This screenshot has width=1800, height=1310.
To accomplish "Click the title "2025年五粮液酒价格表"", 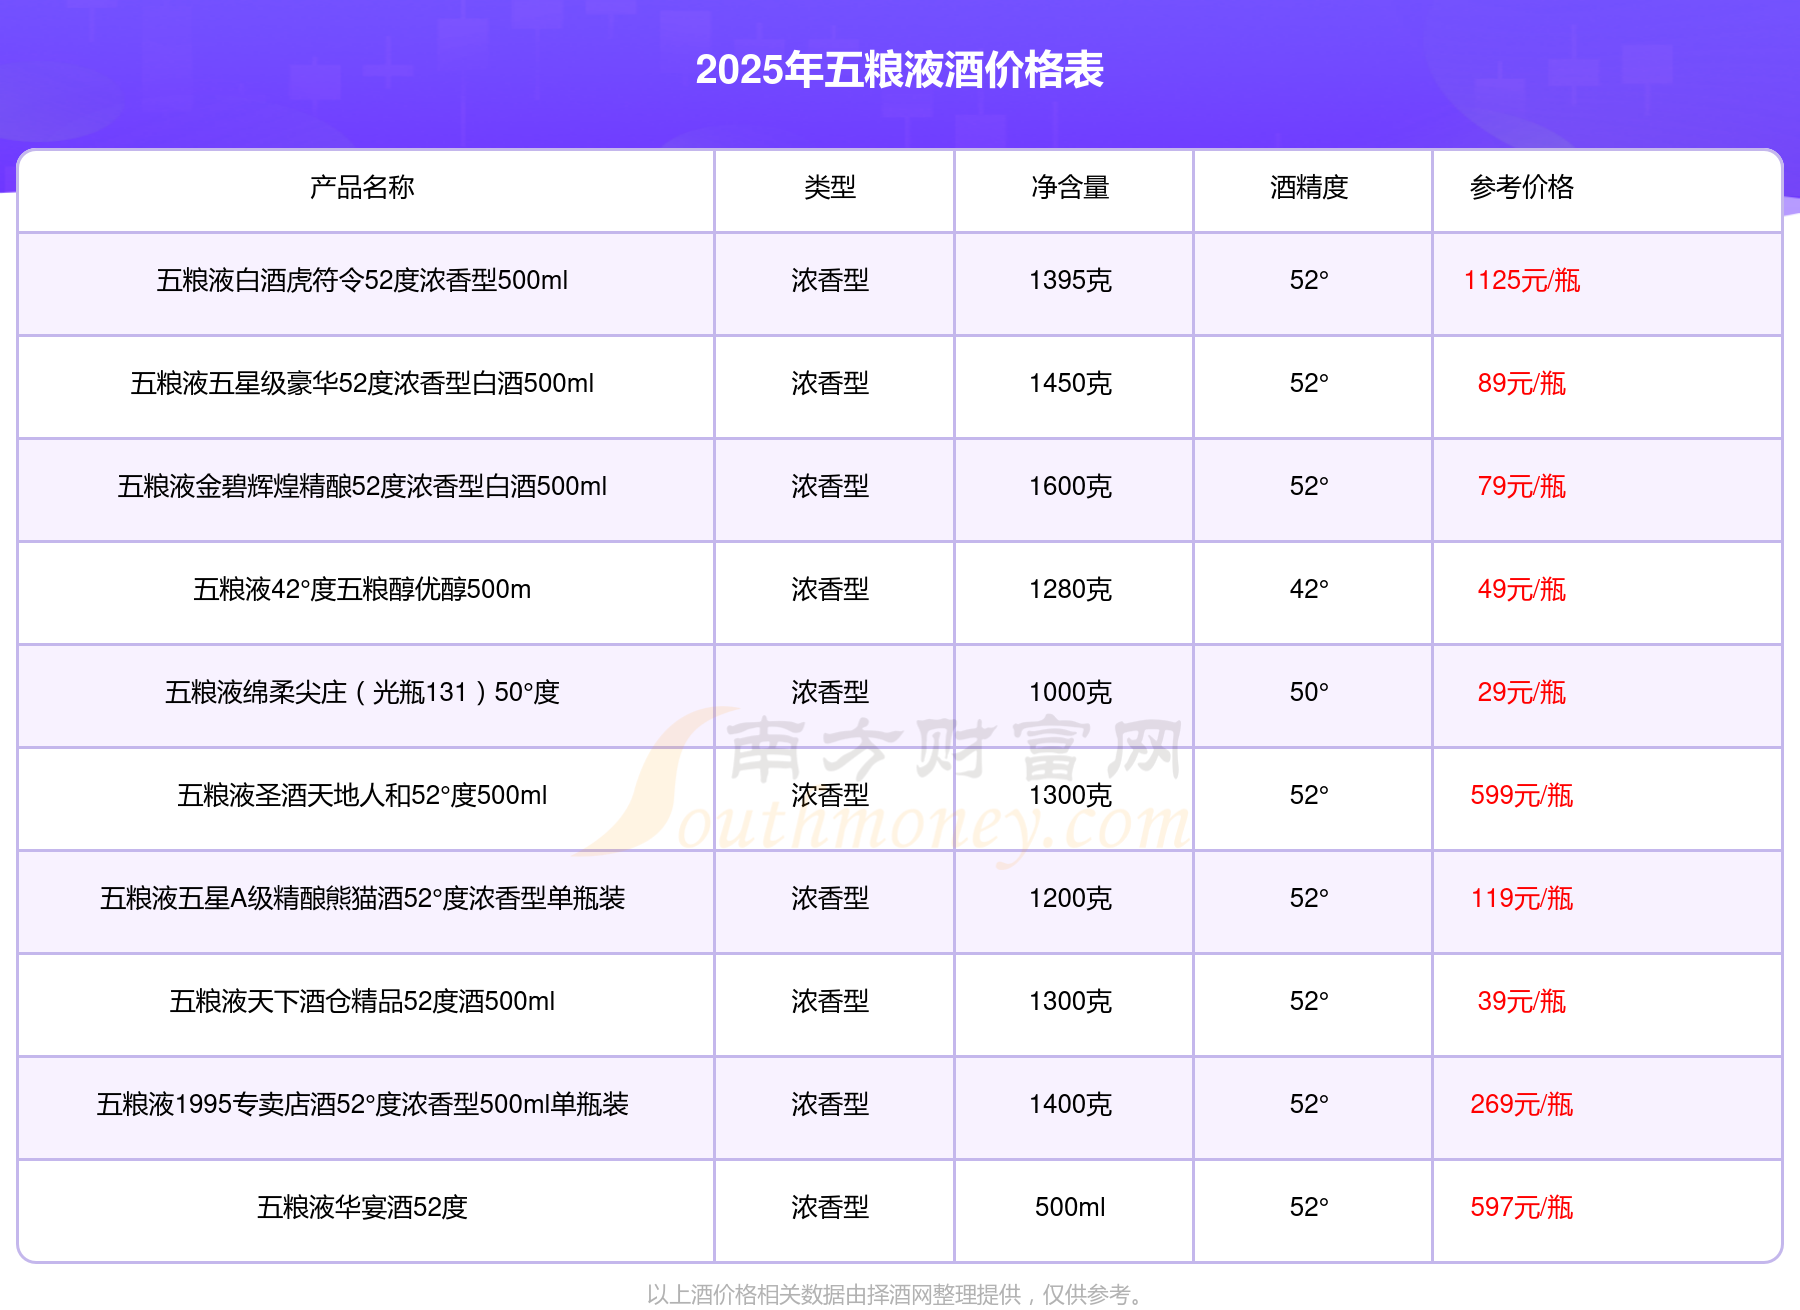I will (x=899, y=70).
